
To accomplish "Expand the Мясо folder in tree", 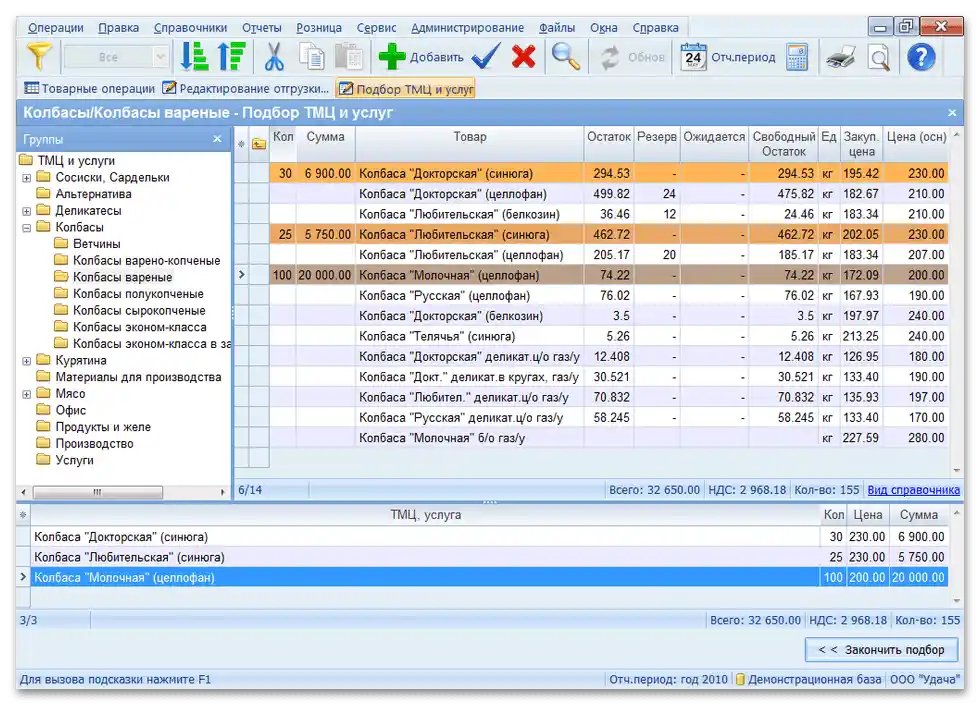I will point(27,394).
